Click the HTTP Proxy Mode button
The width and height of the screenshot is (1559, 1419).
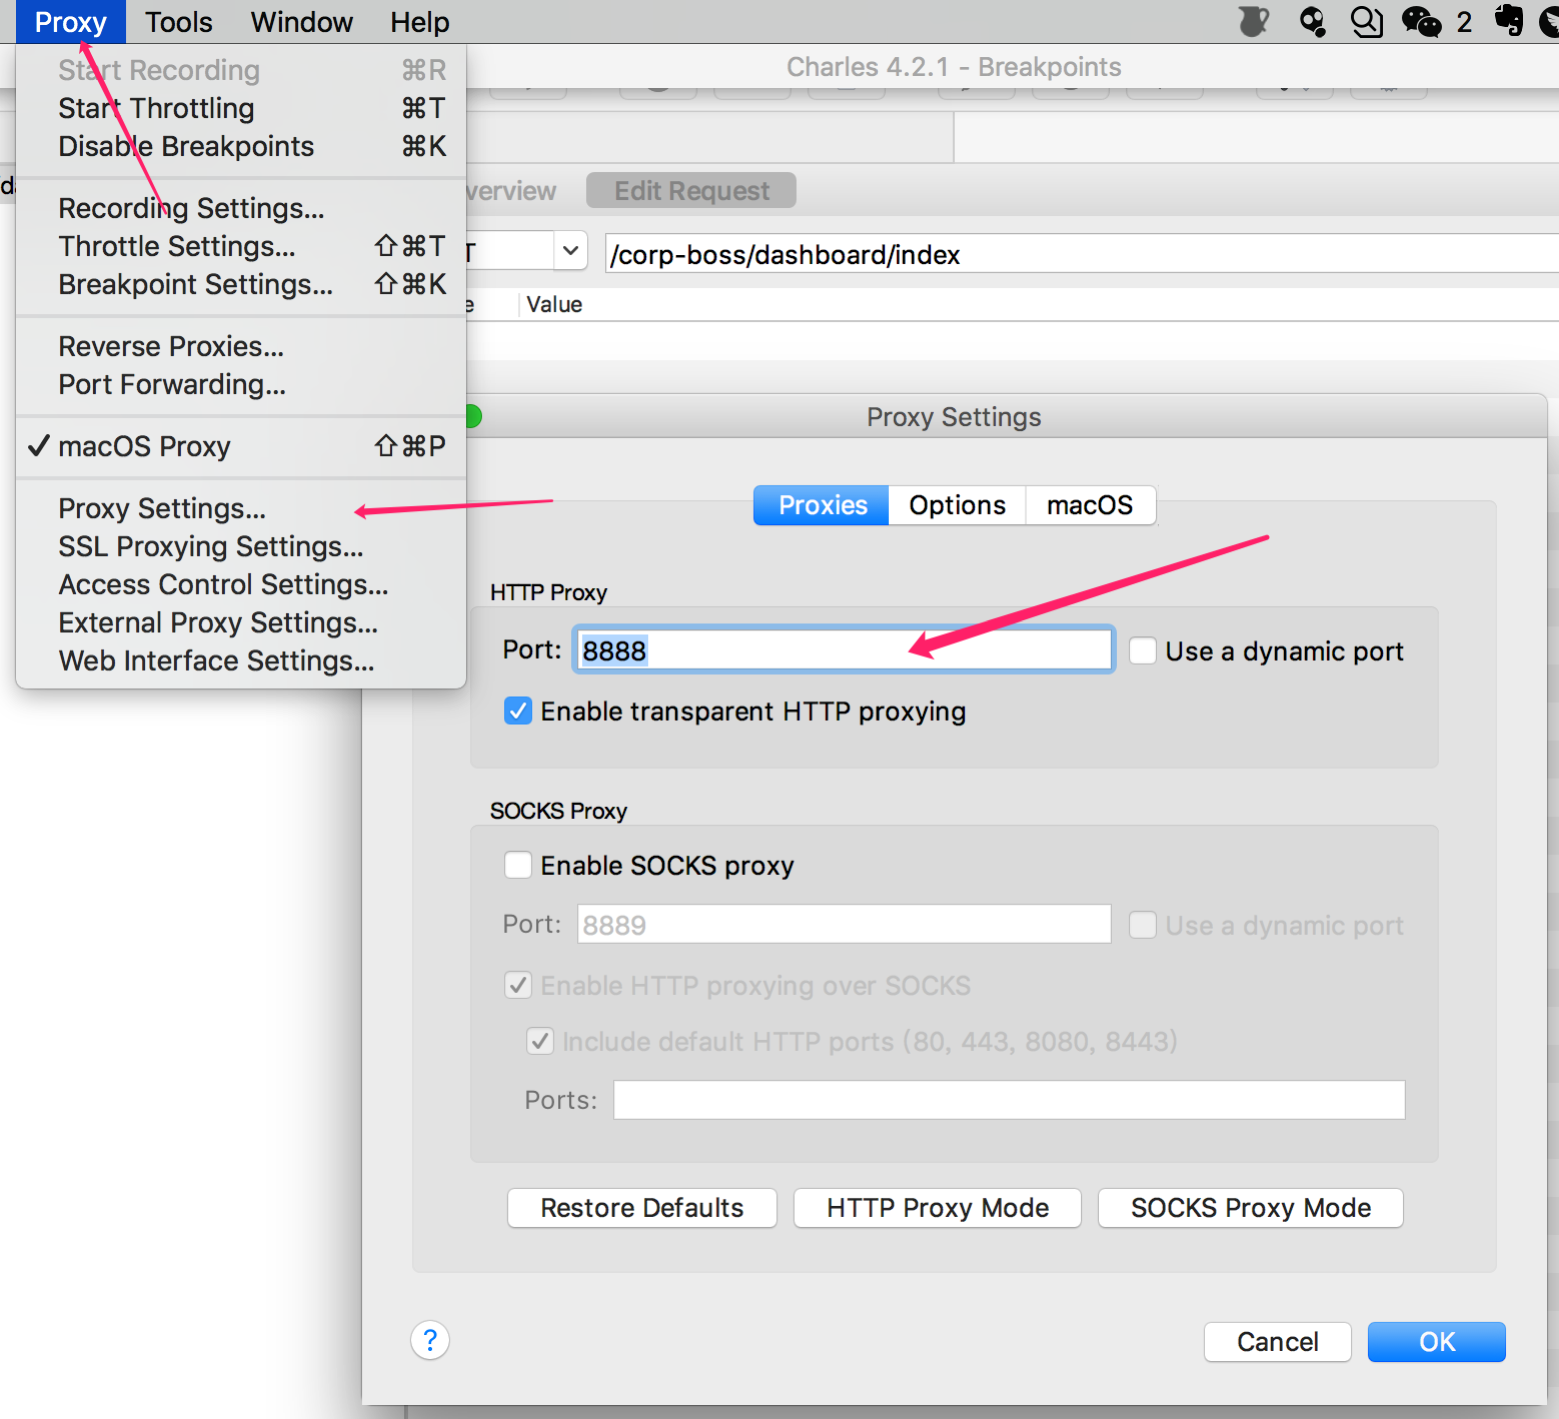click(x=937, y=1207)
